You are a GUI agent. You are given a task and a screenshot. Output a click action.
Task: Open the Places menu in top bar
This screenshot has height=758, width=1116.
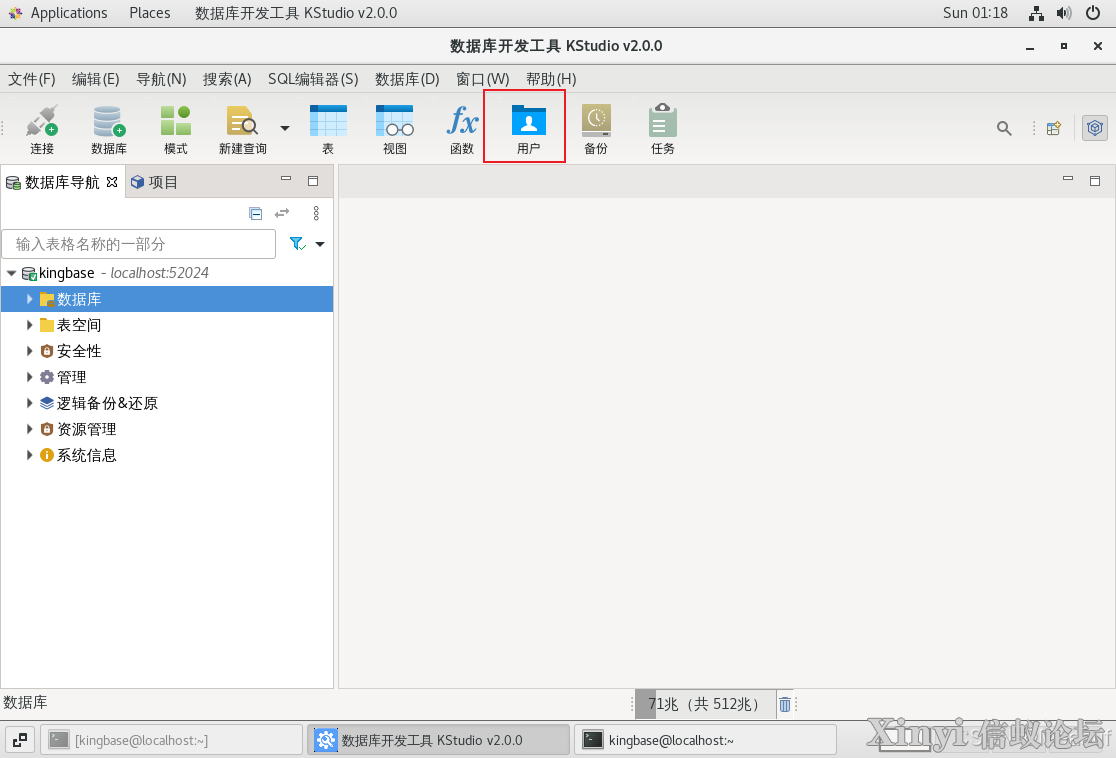149,13
